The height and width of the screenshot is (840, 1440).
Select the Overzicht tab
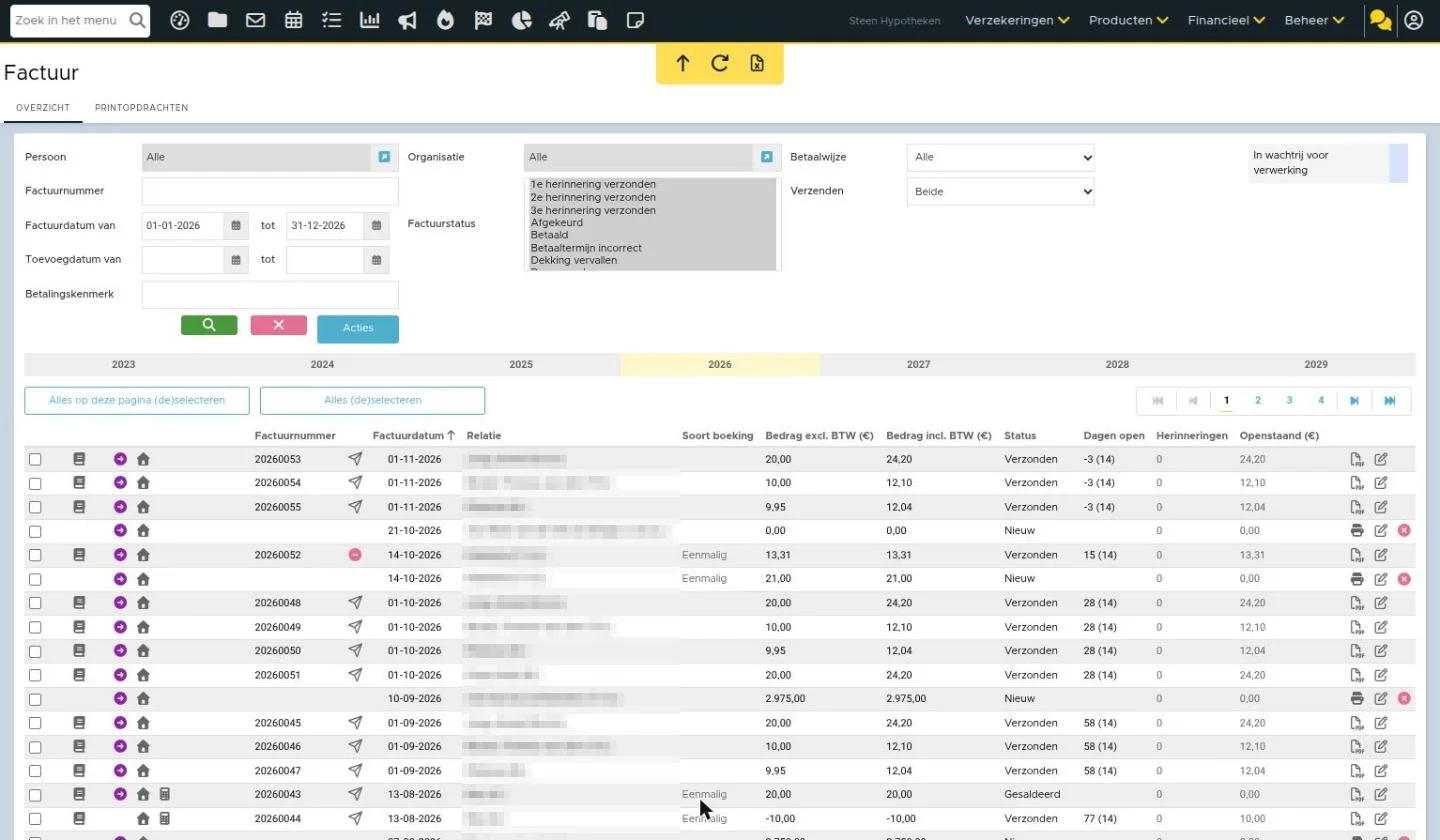pos(43,108)
